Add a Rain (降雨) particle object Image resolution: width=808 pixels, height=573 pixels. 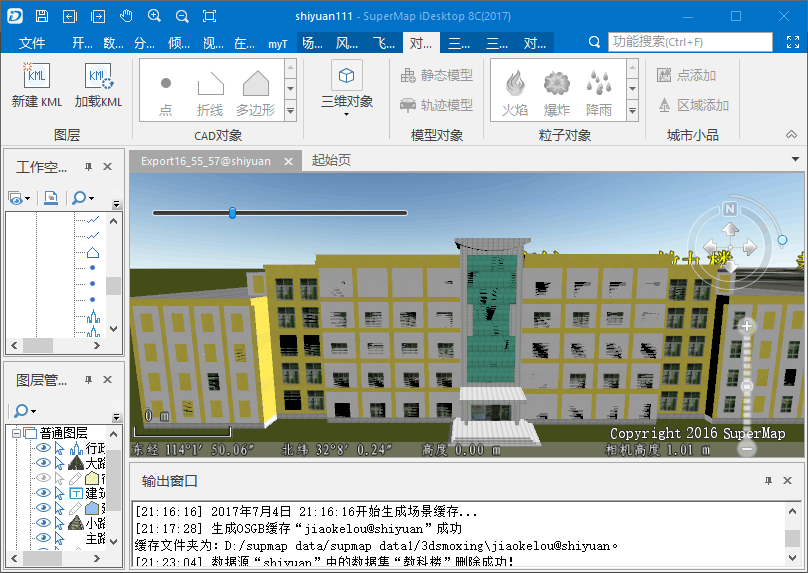point(599,91)
